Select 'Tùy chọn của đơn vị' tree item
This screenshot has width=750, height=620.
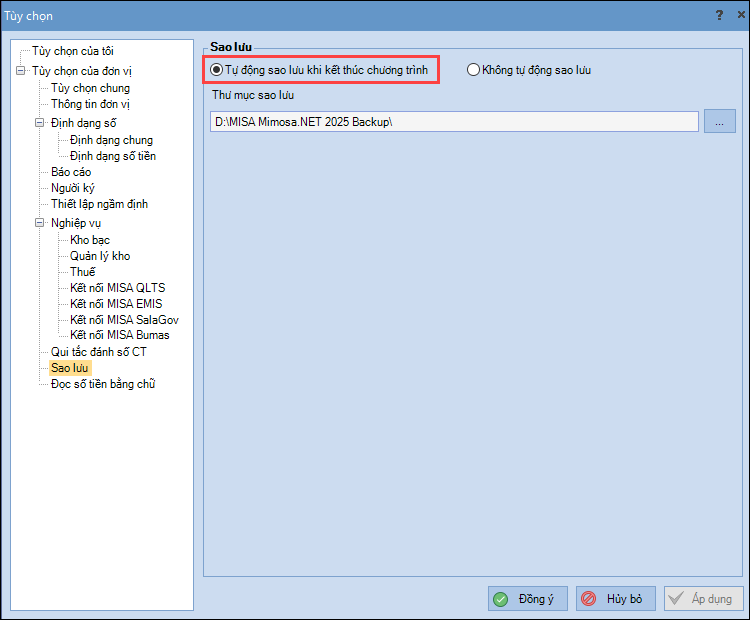82,71
